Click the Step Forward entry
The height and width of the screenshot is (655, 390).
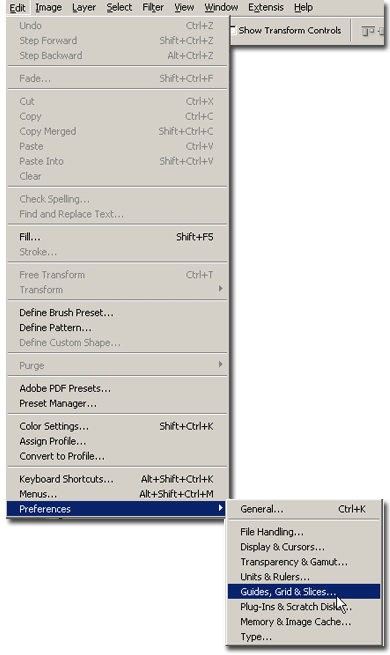(x=117, y=41)
